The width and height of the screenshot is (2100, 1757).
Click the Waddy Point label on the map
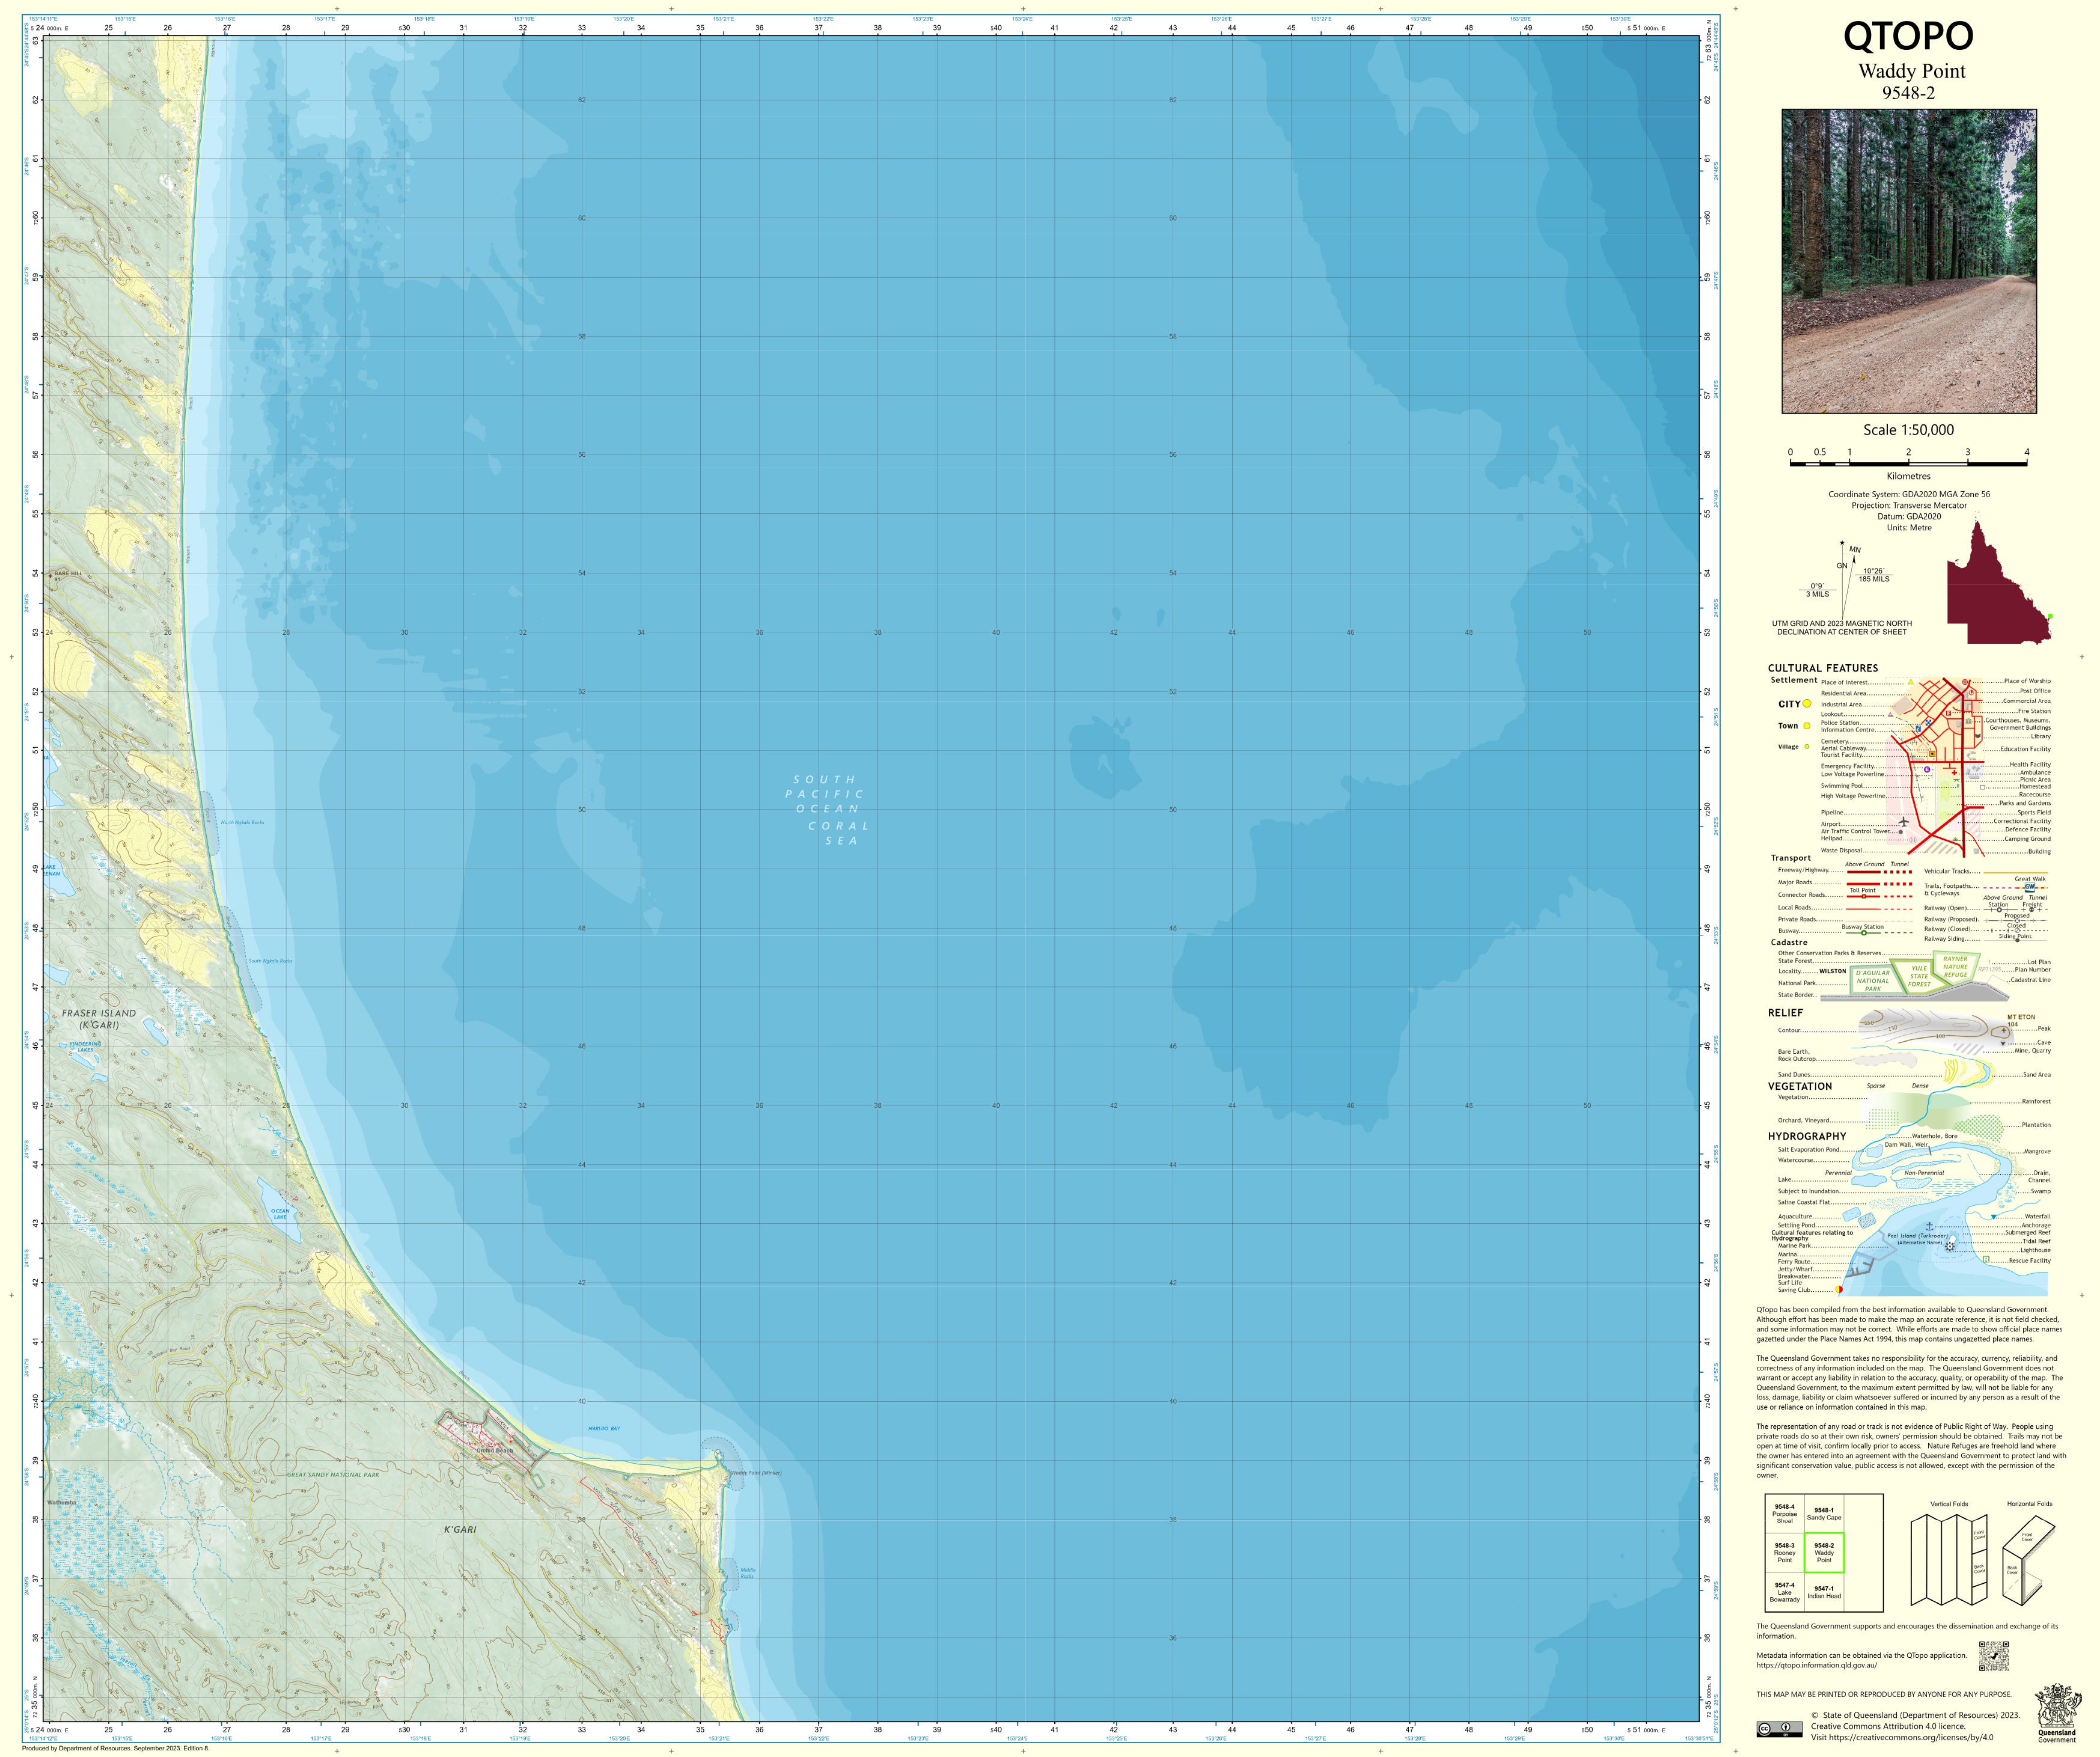coord(756,1473)
